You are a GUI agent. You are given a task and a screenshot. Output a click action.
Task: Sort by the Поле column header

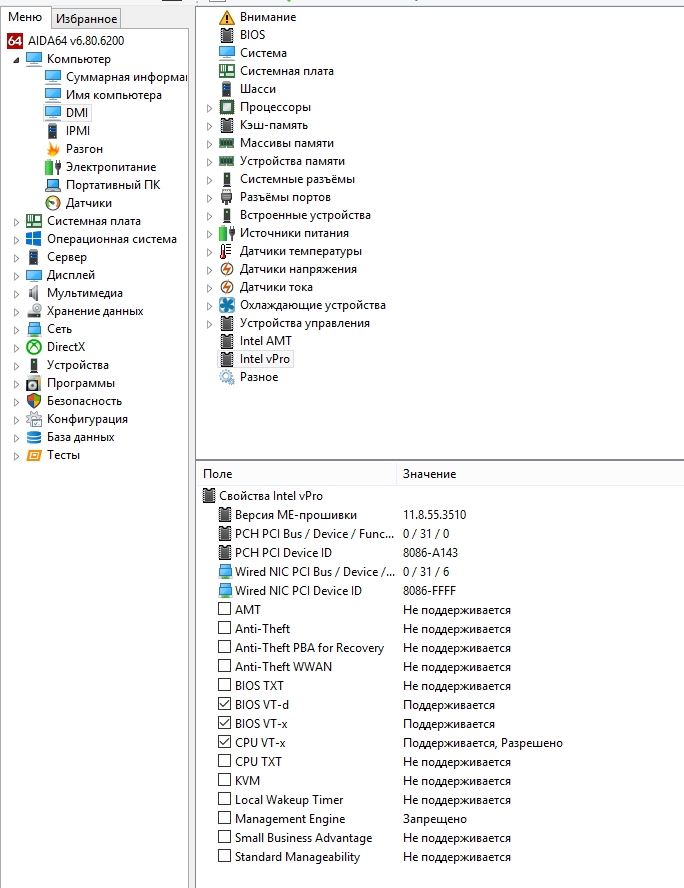pos(296,474)
